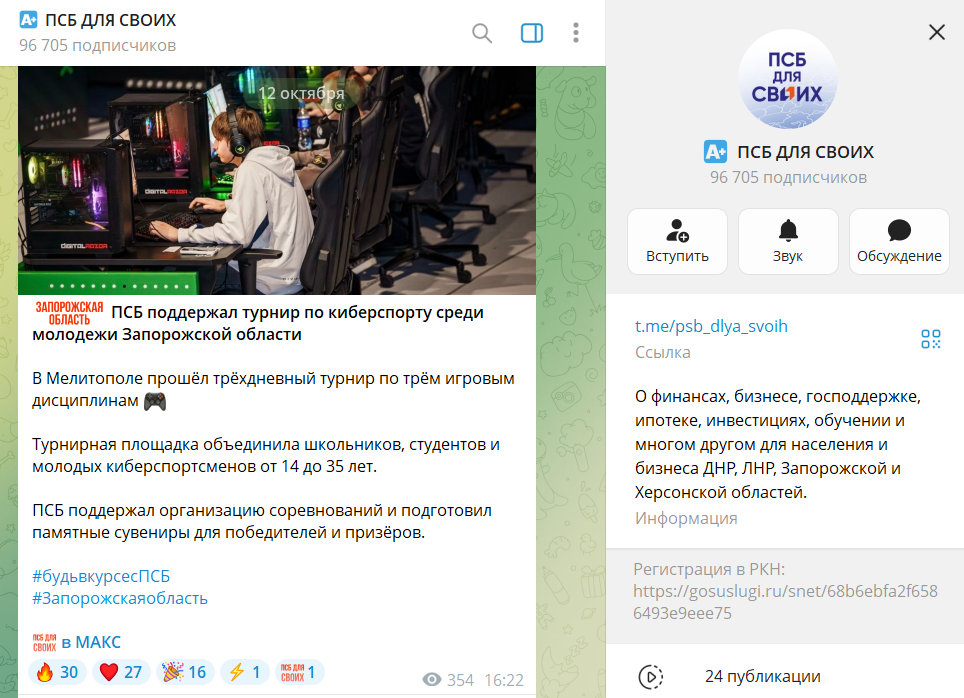The height and width of the screenshot is (698, 964).
Task: Click the 12 октября date badge
Action: tap(301, 93)
